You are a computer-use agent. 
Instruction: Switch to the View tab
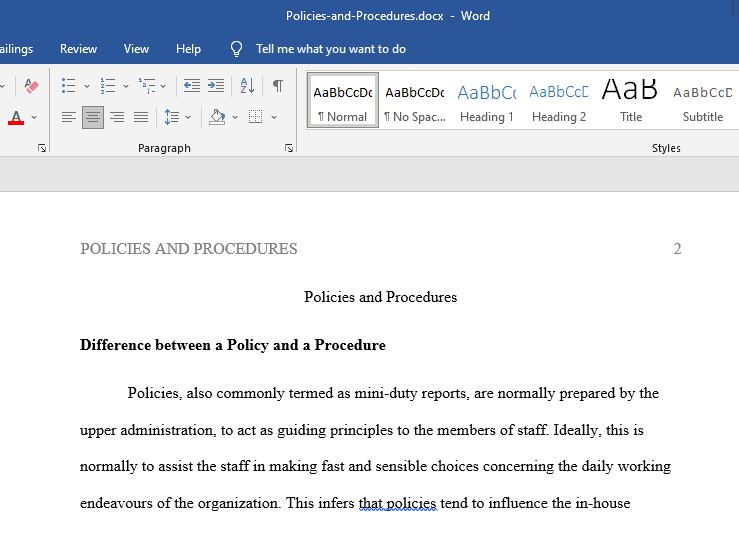point(136,49)
